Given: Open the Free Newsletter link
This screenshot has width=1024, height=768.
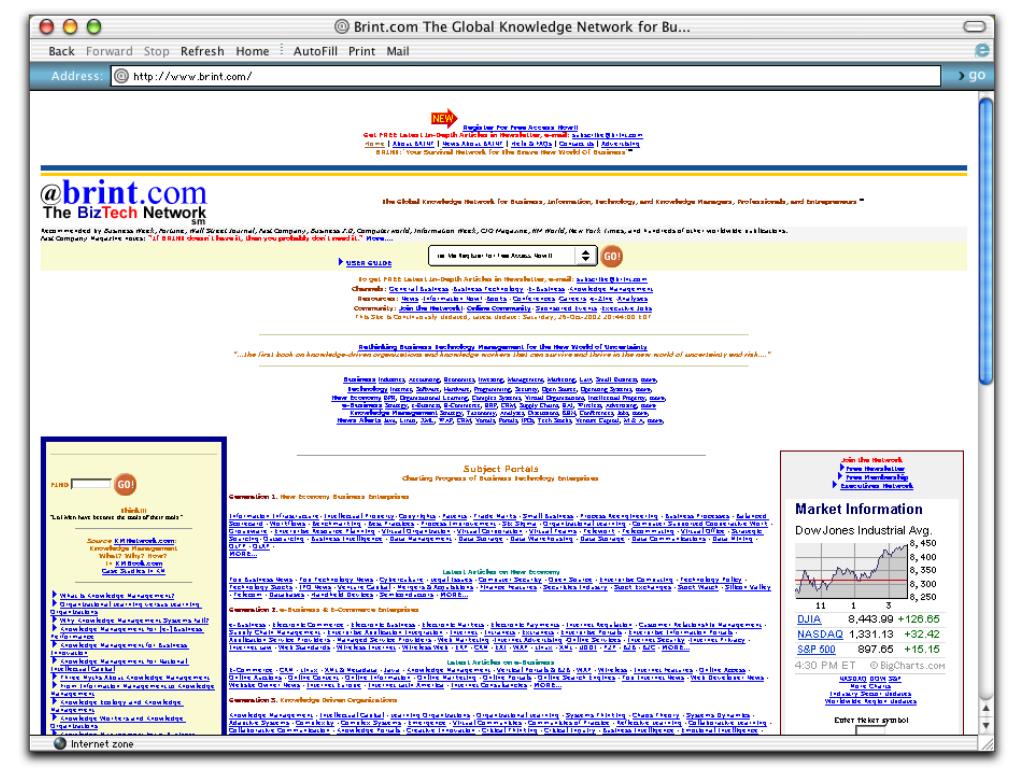Looking at the screenshot, I should (875, 468).
